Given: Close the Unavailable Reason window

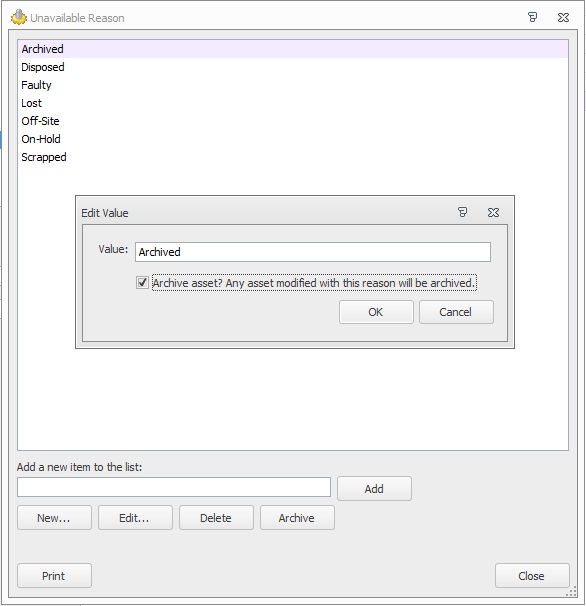Looking at the screenshot, I should [x=563, y=17].
